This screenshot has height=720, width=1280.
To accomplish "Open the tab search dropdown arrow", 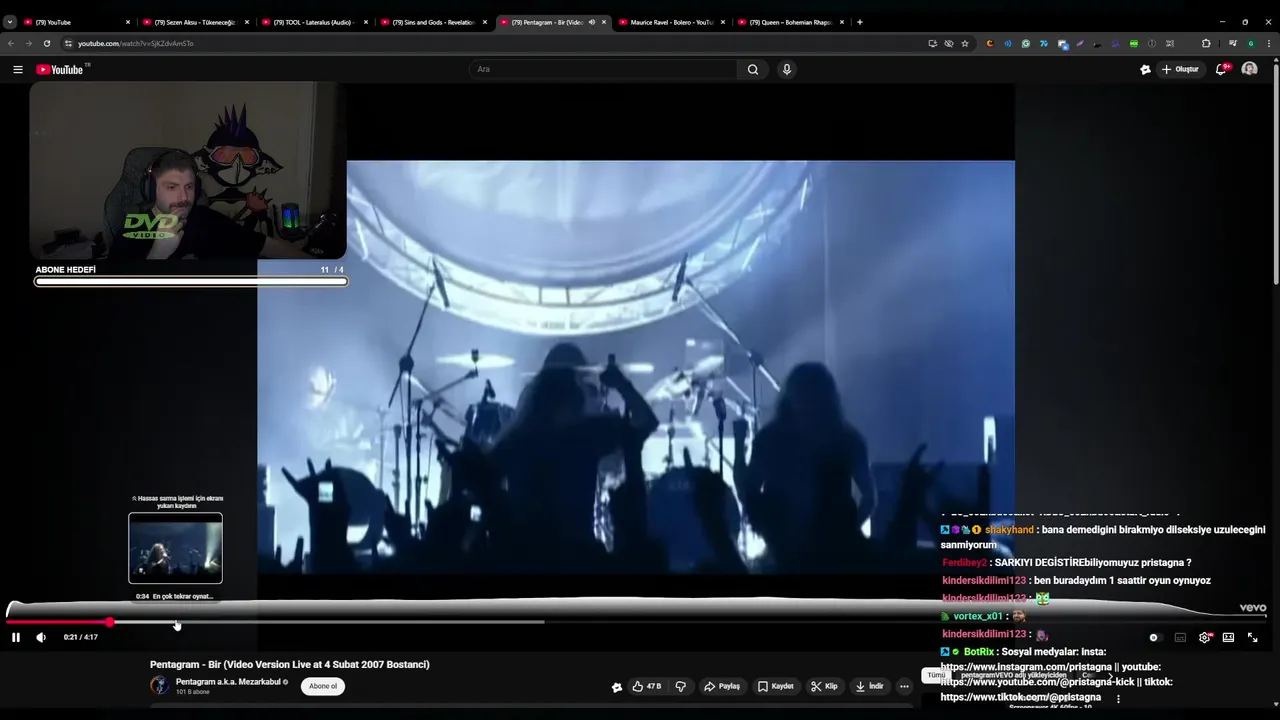I will [10, 22].
